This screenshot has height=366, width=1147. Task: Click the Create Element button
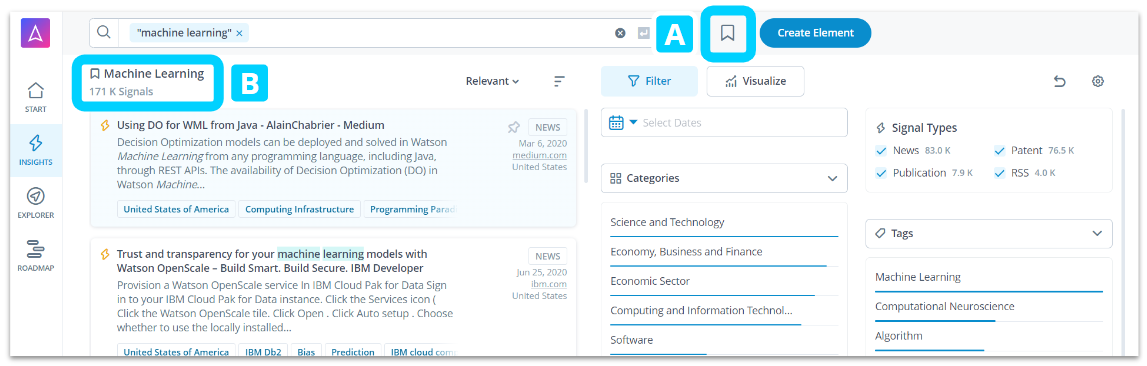816,33
